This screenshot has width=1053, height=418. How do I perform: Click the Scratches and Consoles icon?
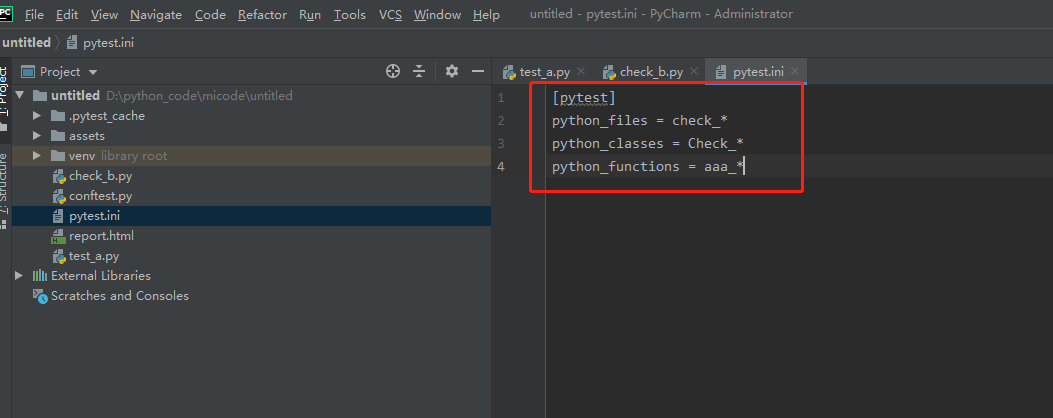40,296
